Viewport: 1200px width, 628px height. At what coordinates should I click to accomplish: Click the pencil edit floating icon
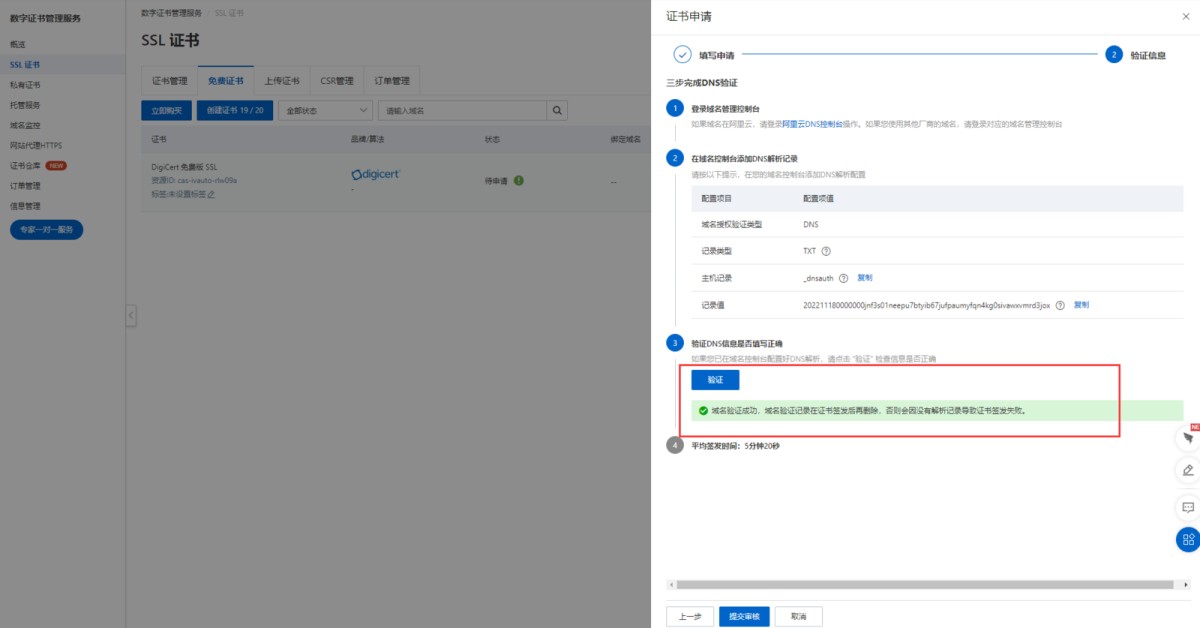[x=1188, y=469]
